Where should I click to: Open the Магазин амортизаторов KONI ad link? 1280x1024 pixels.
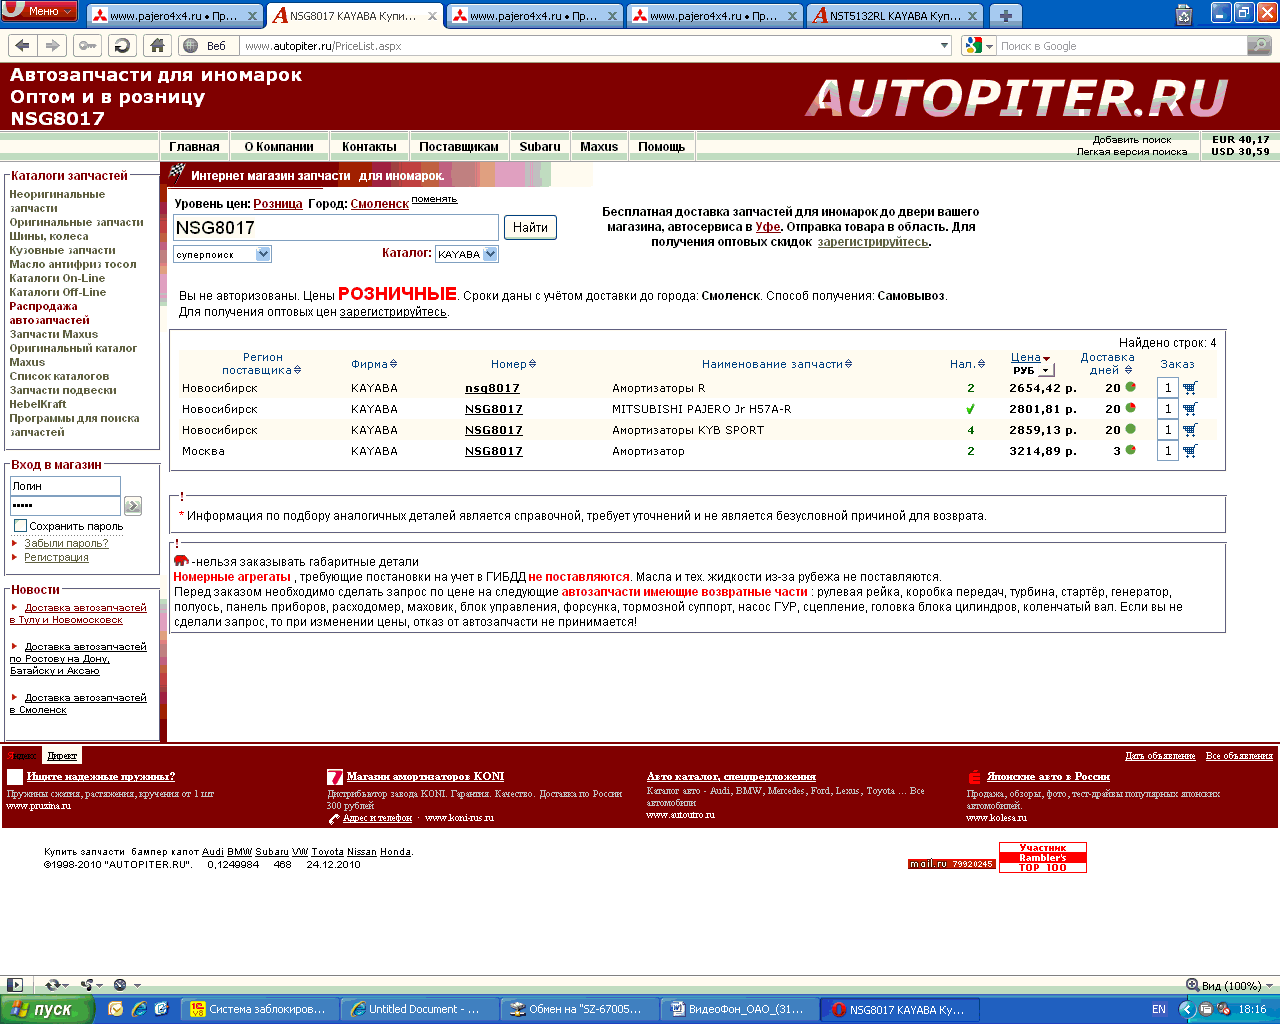coord(425,776)
